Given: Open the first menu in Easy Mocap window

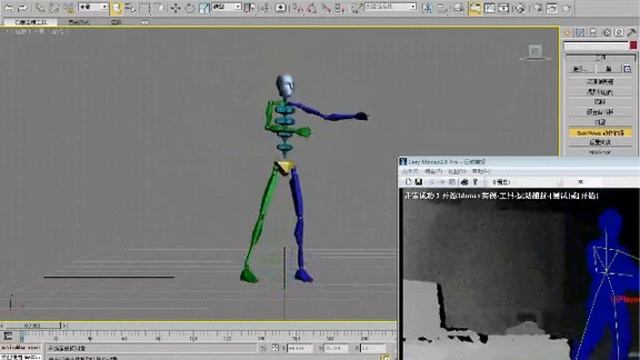Looking at the screenshot, I should (x=410, y=171).
